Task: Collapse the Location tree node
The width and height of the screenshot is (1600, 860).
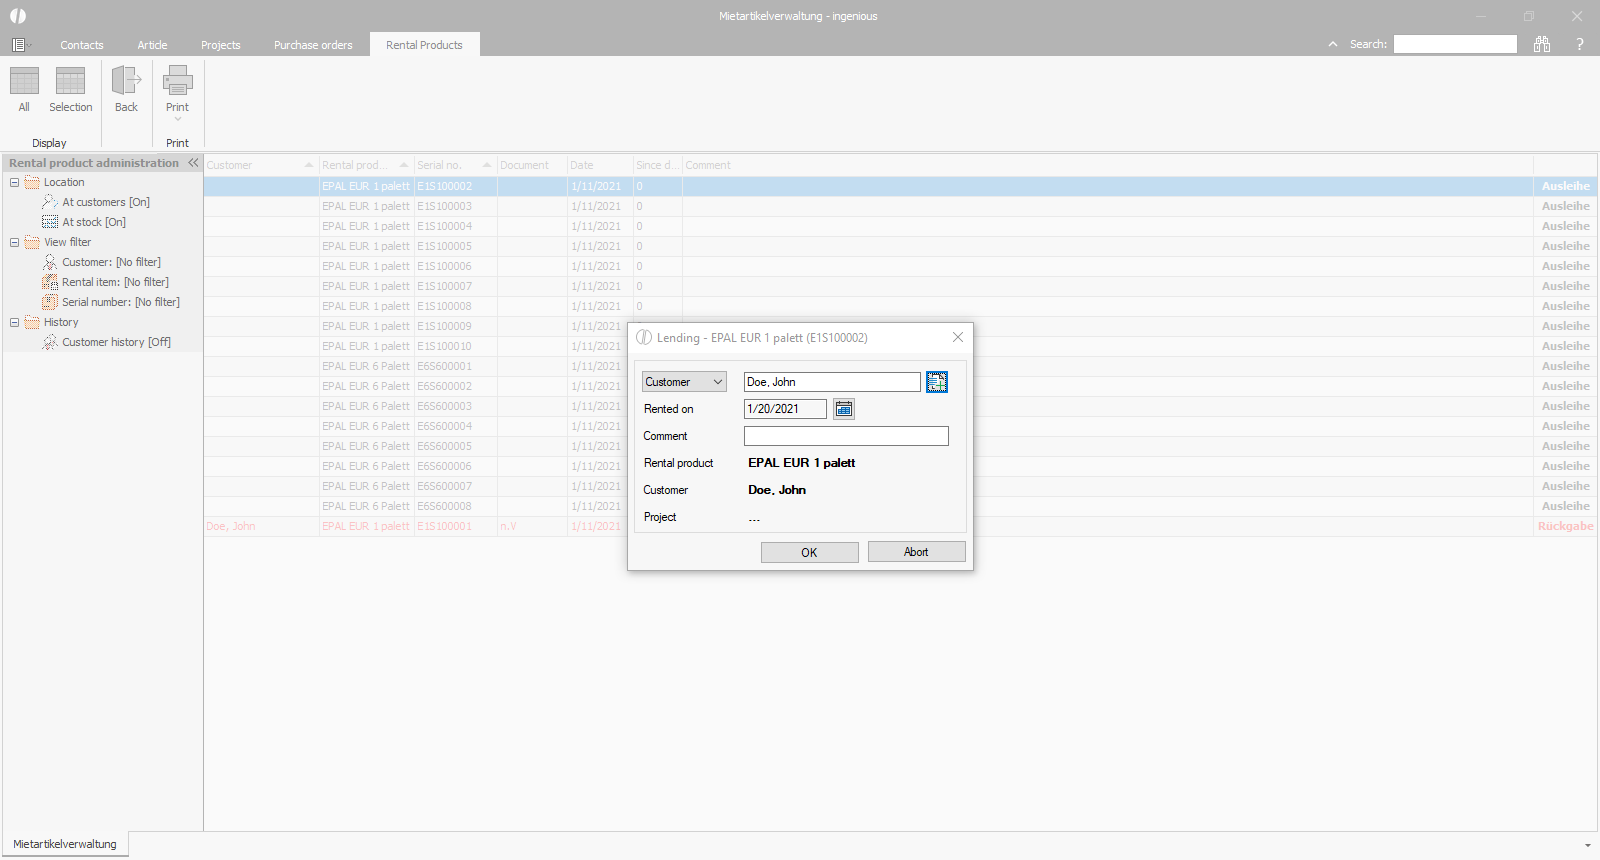Action: pos(14,182)
